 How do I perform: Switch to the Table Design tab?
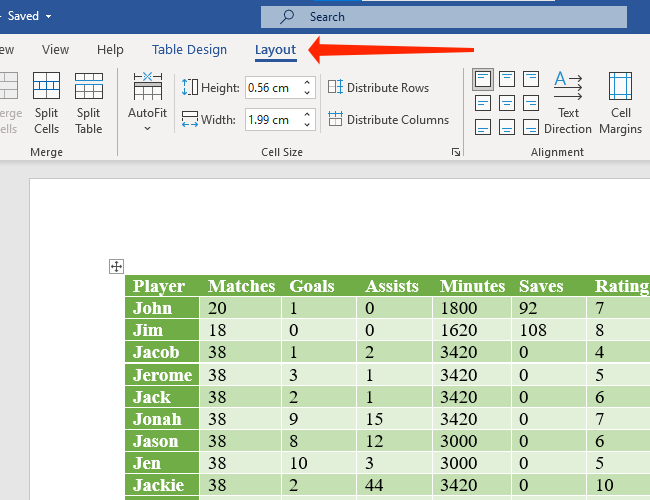pos(189,50)
